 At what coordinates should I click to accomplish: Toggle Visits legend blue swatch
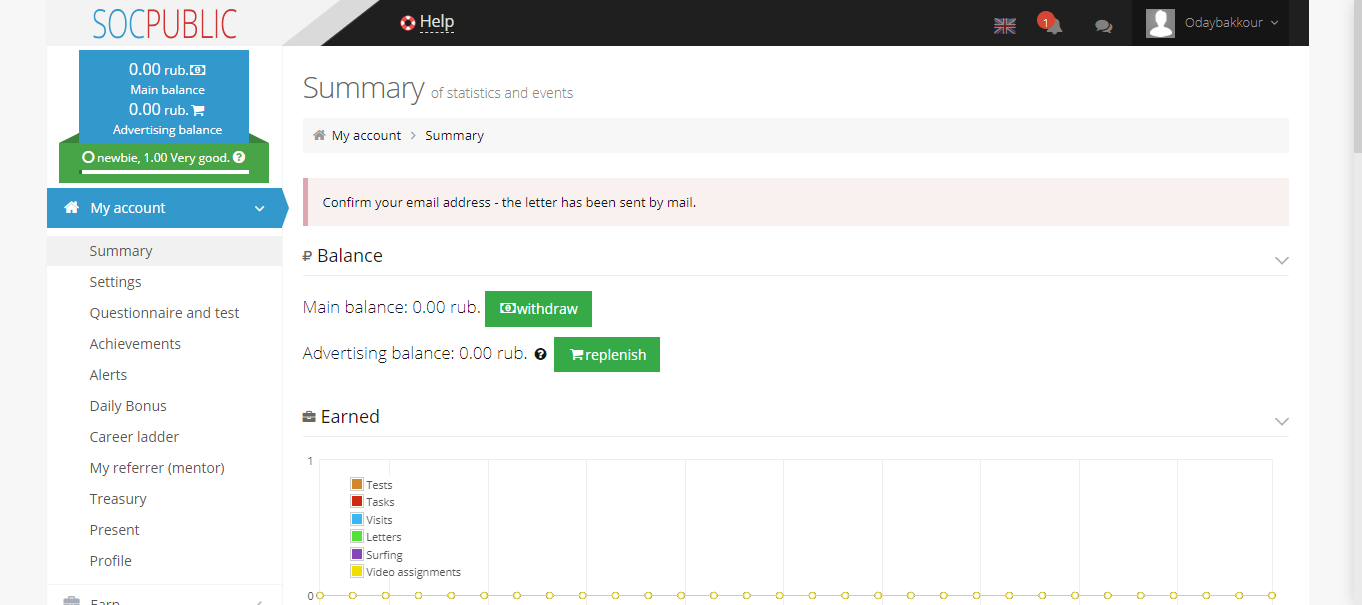tap(357, 519)
